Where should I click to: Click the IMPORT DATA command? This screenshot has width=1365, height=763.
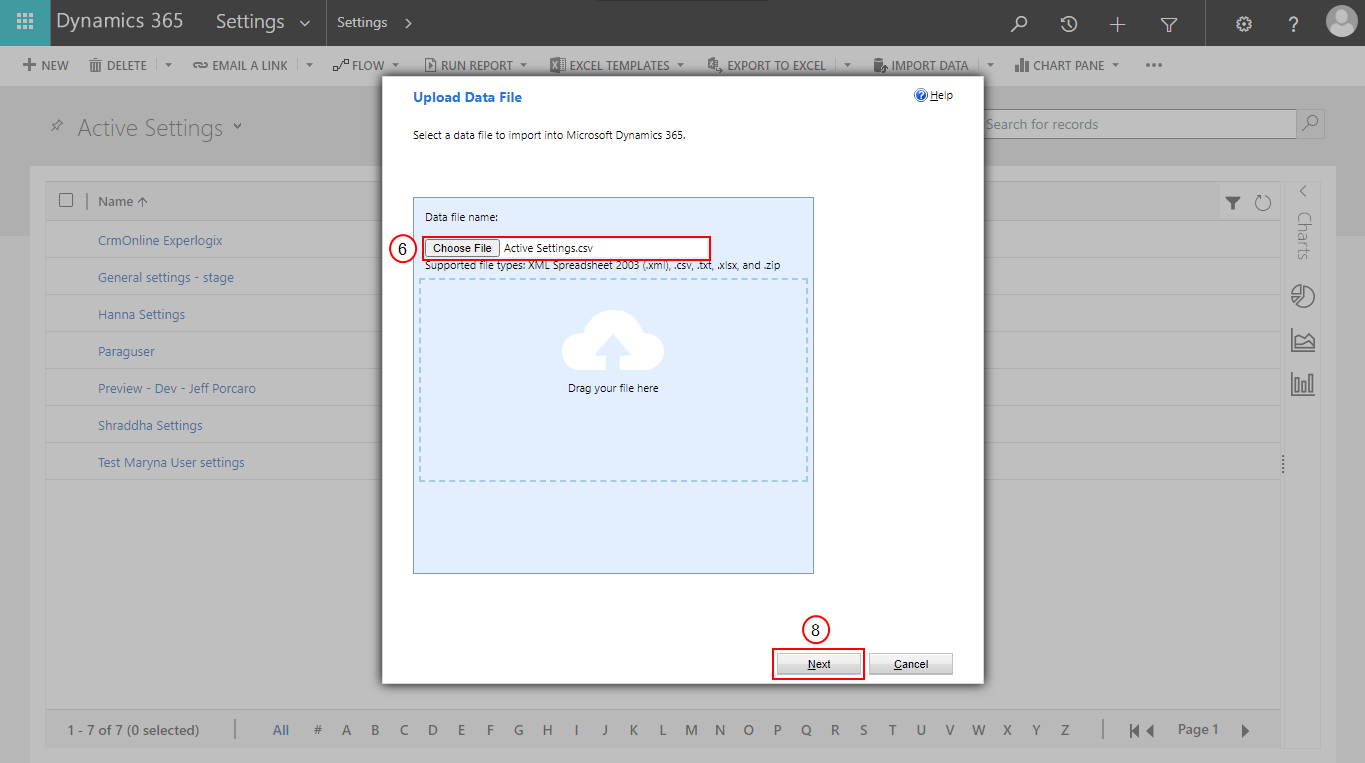click(x=921, y=65)
